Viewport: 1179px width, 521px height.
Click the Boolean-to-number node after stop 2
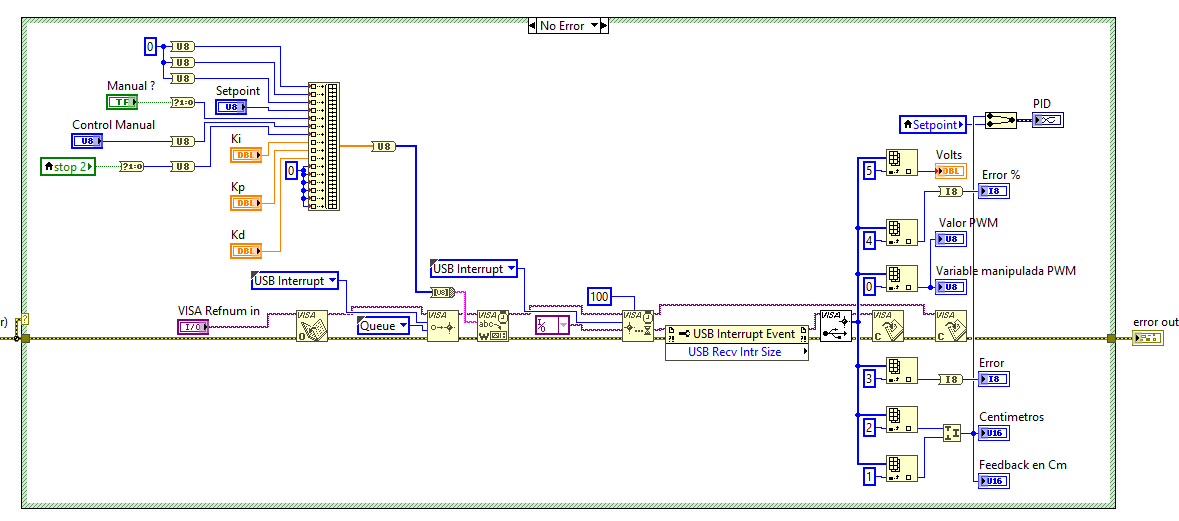tap(132, 166)
